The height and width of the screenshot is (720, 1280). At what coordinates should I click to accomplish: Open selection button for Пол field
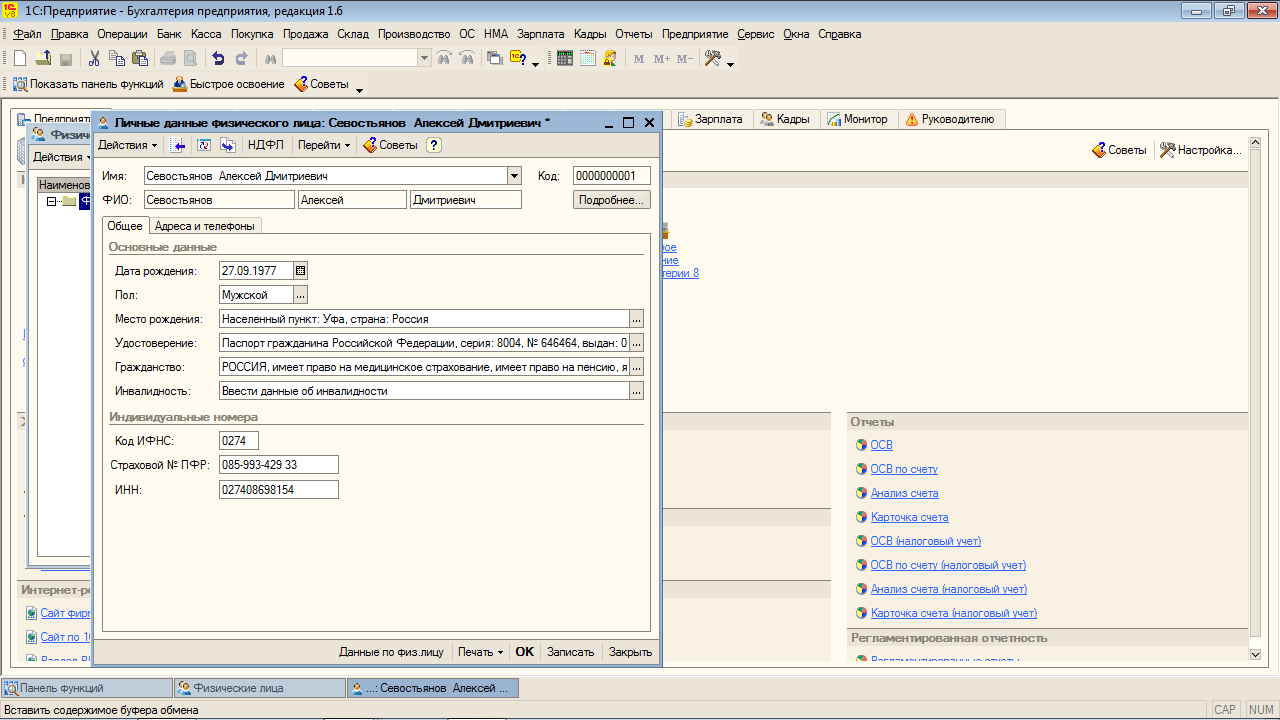pyautogui.click(x=301, y=295)
